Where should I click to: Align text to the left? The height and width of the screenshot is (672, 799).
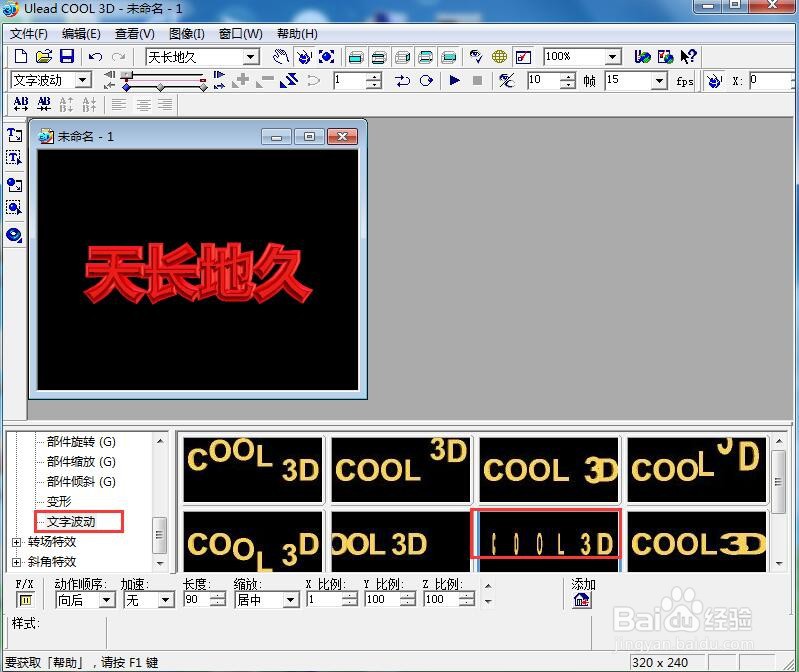[119, 105]
